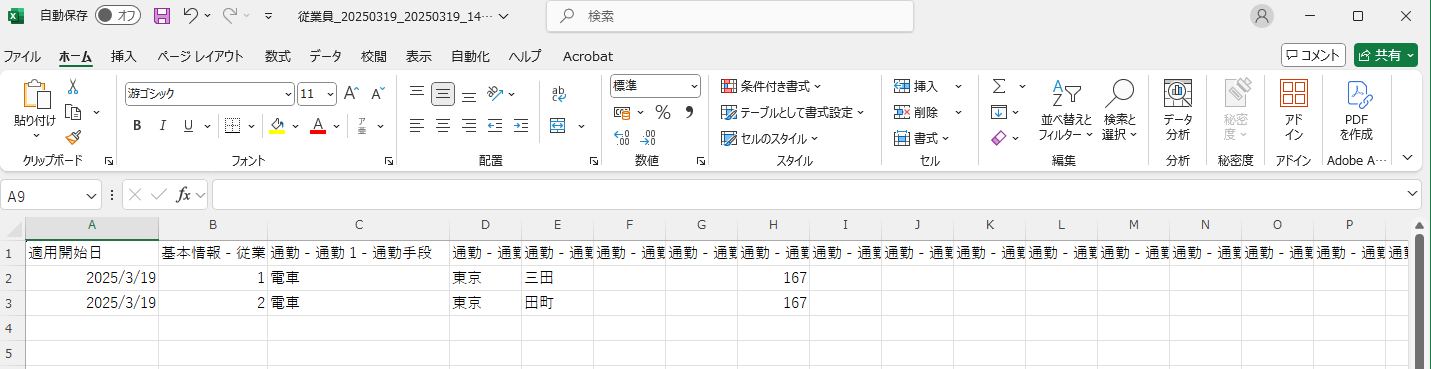Image resolution: width=1431 pixels, height=369 pixels.
Task: Open Cell Styles dropdown
Action: [770, 138]
